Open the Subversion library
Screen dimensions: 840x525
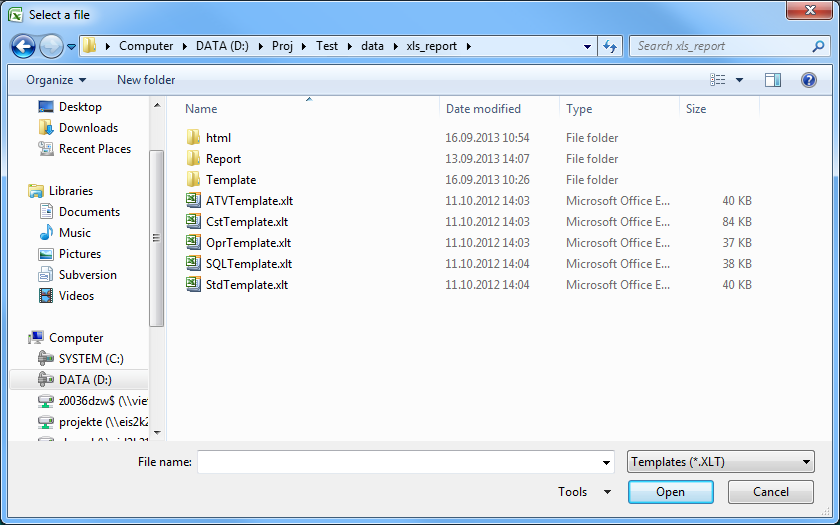point(87,274)
